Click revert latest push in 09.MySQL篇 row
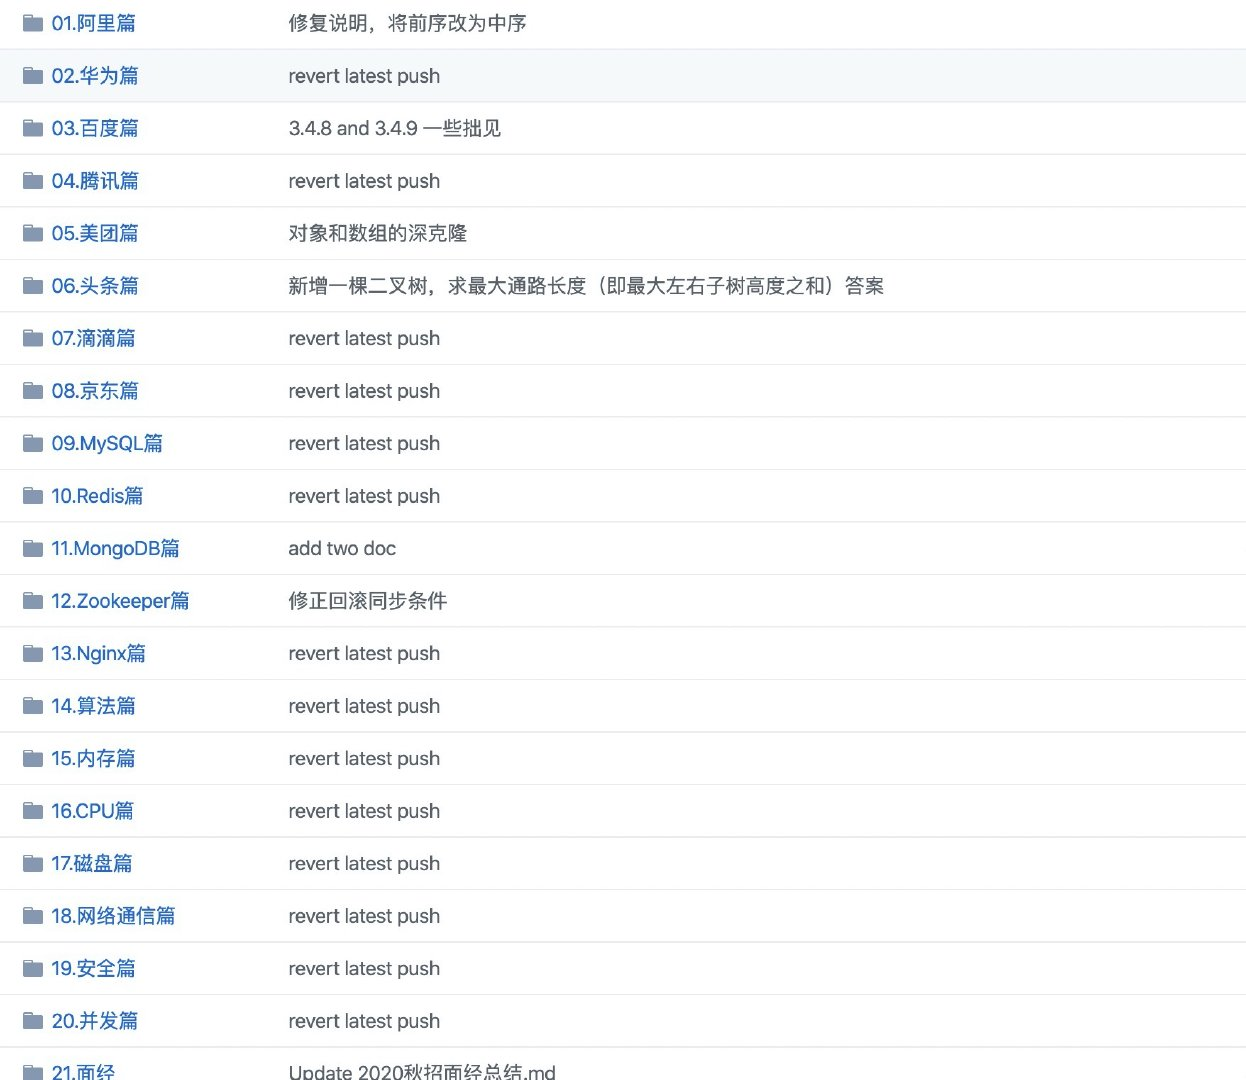1246x1080 pixels. tap(364, 443)
